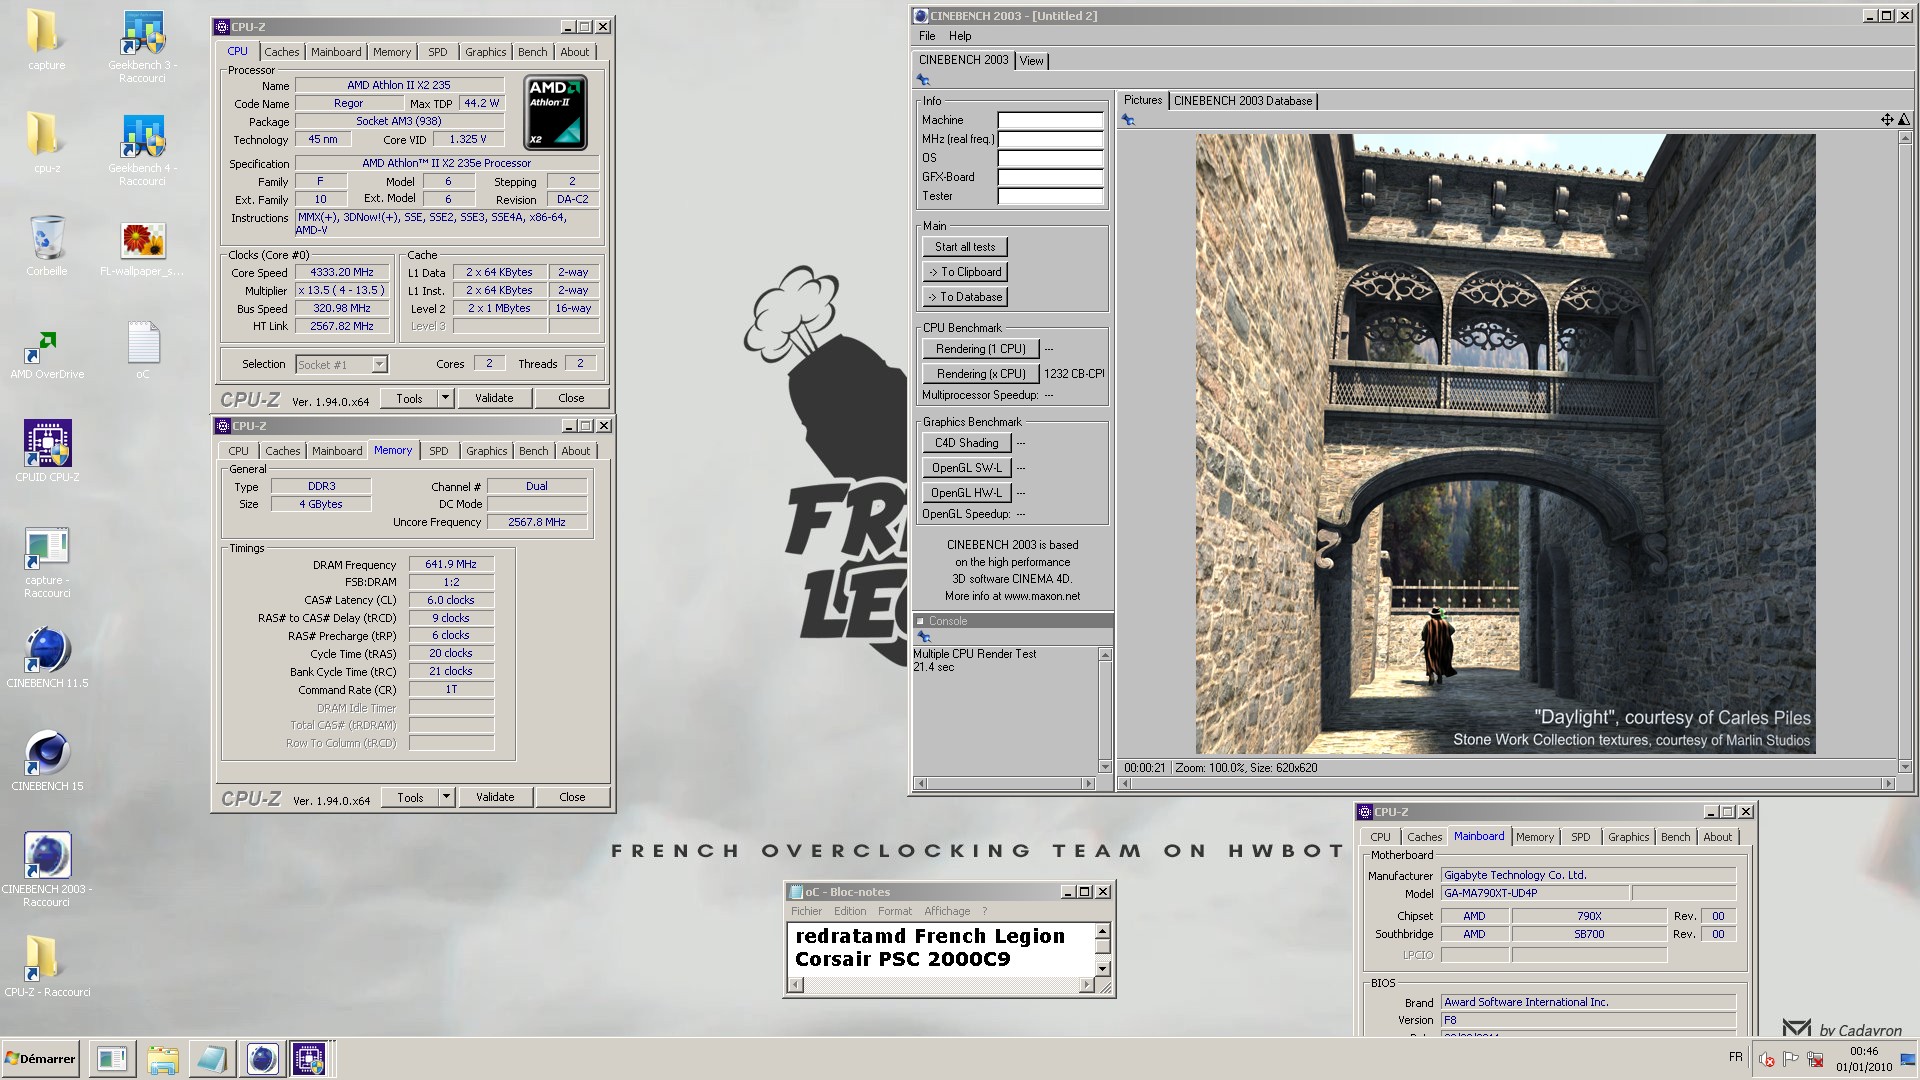Run the OpenGL SW-L benchmark
Screen dimensions: 1920x1080
(966, 468)
